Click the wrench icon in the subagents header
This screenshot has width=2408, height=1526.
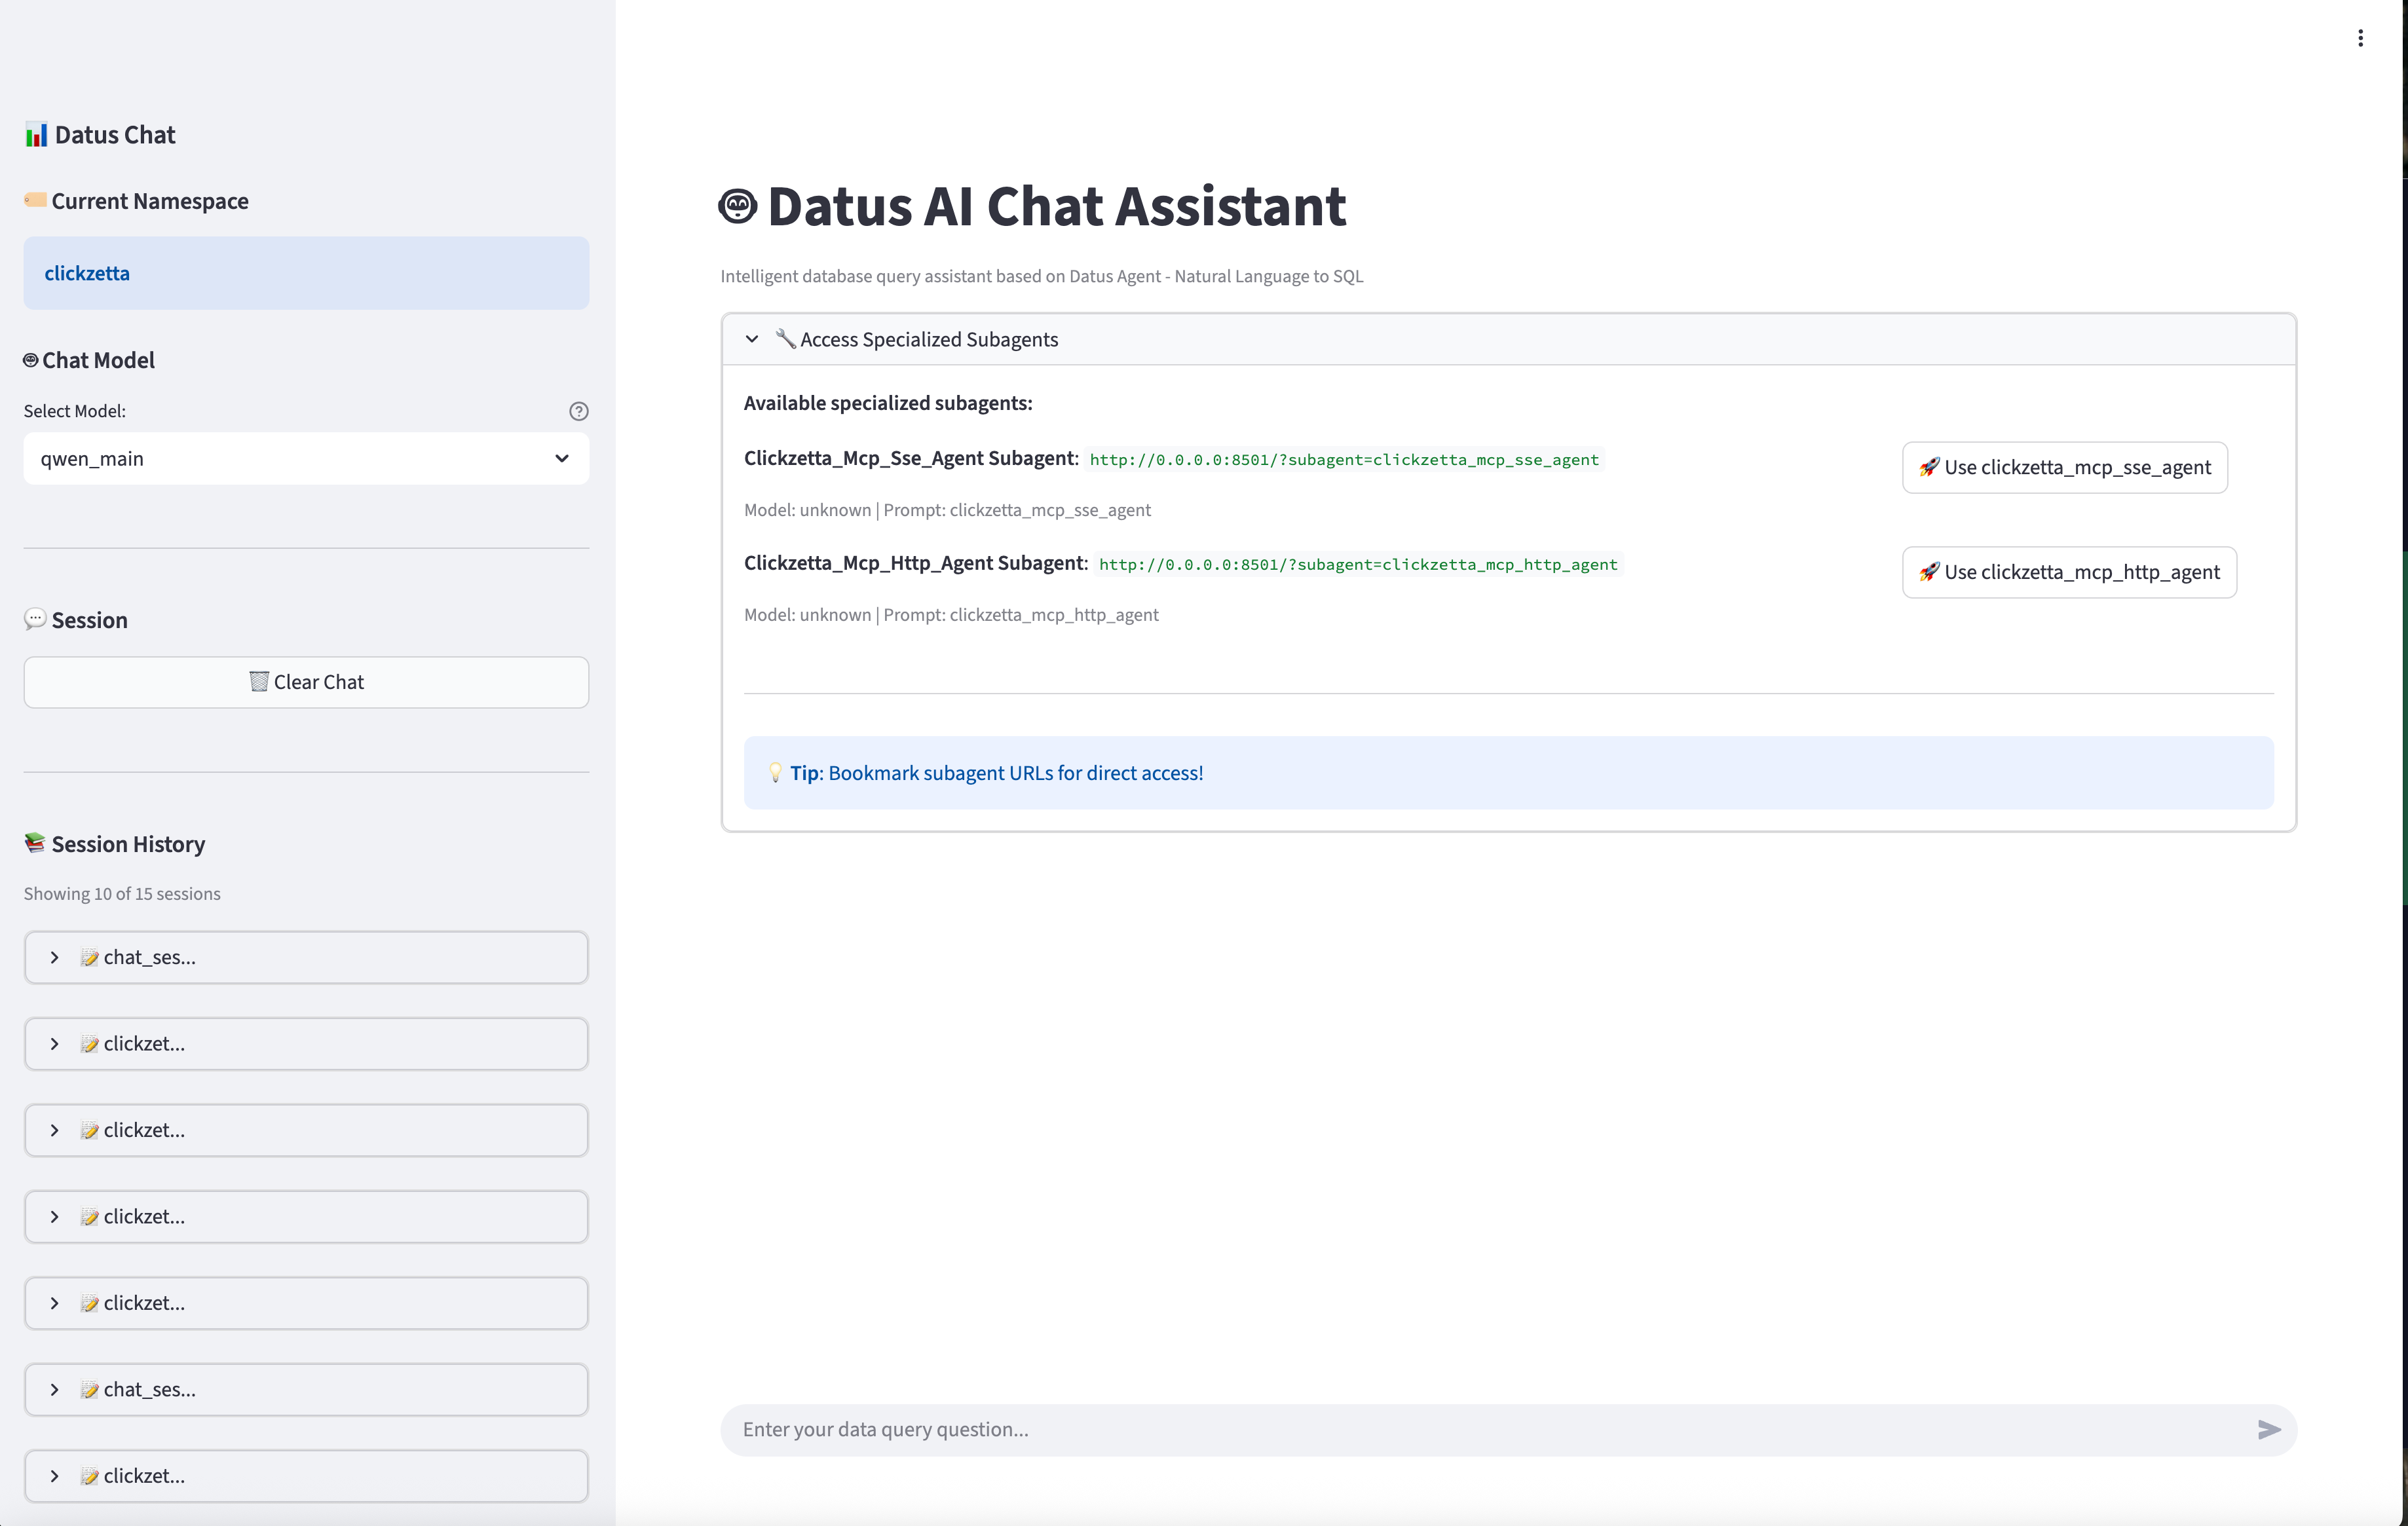(x=785, y=339)
